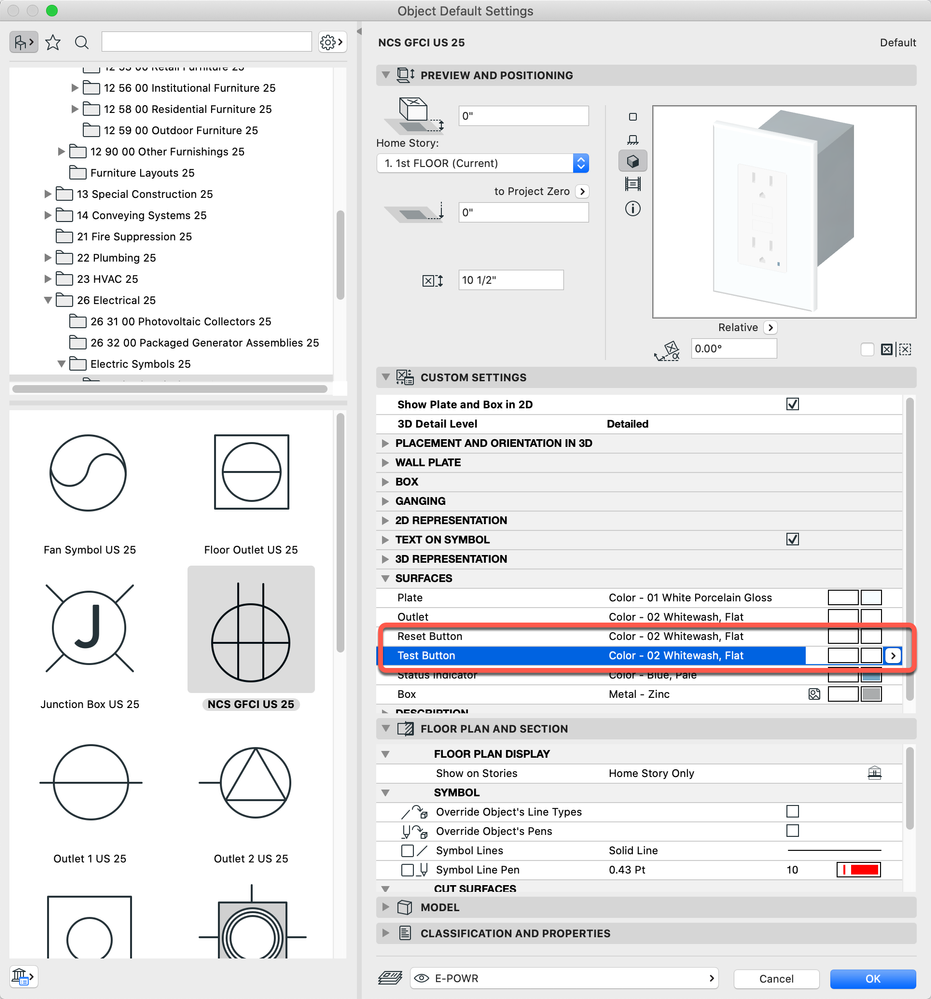Click the elevation to project zero icon

coord(414,213)
